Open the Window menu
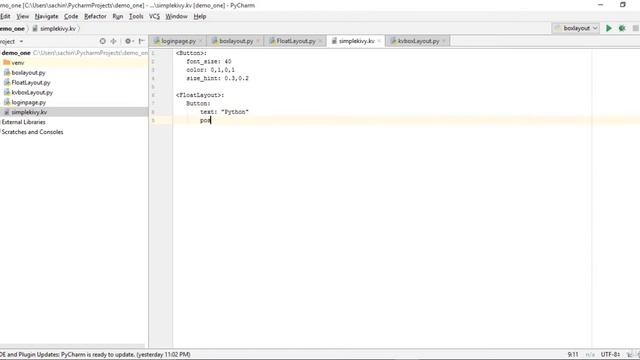The height and width of the screenshot is (360, 640). click(176, 16)
